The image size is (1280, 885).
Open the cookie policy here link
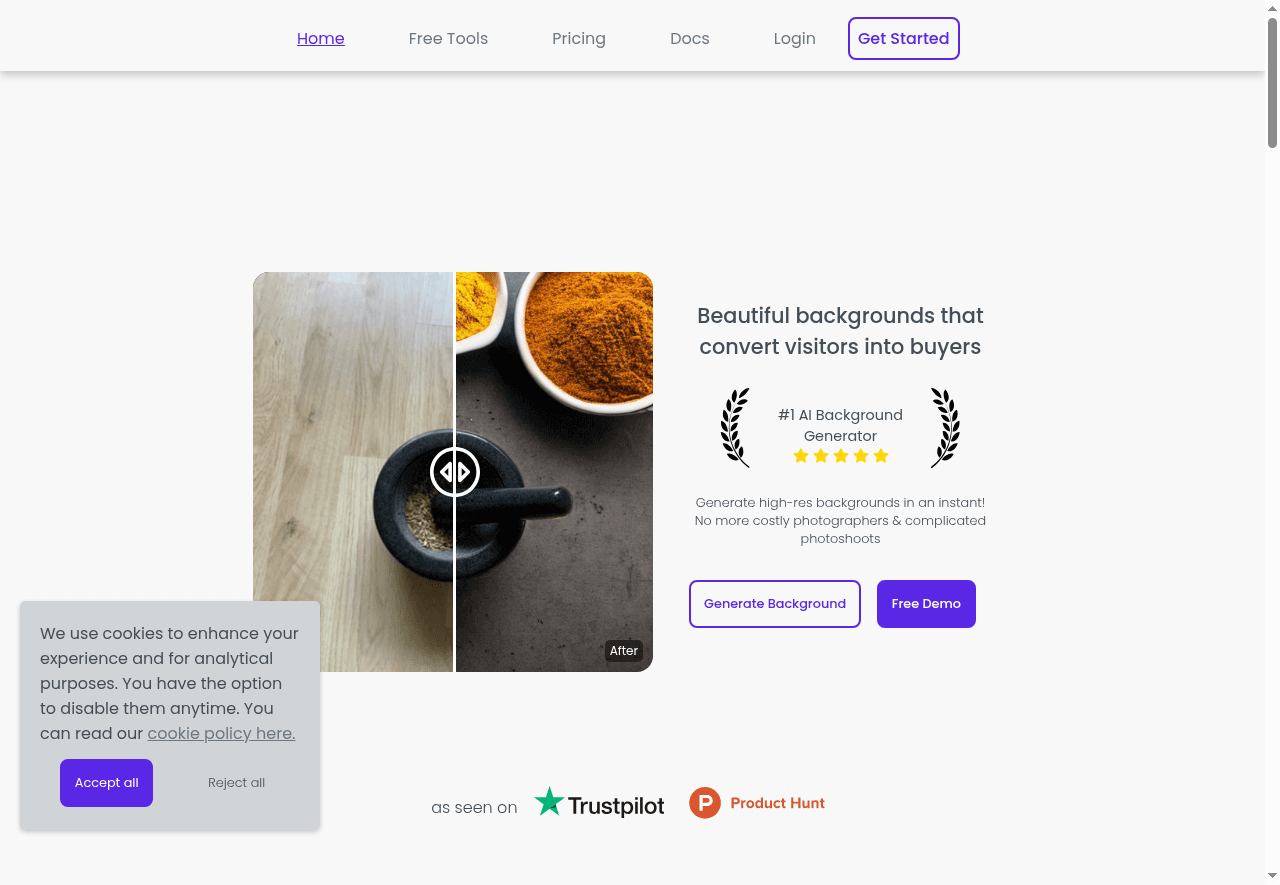(221, 734)
